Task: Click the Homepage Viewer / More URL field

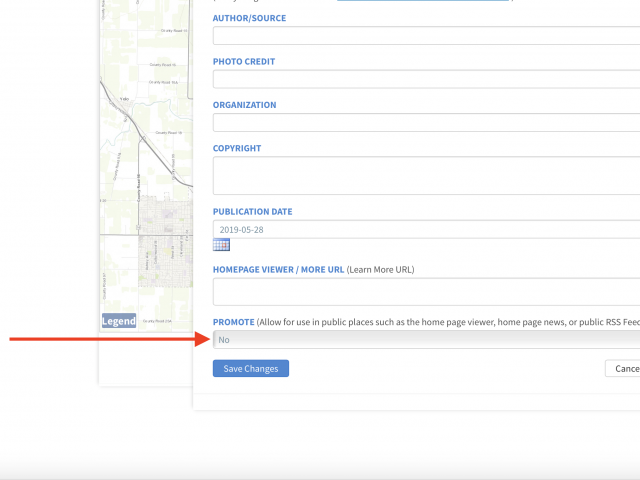Action: click(x=426, y=292)
